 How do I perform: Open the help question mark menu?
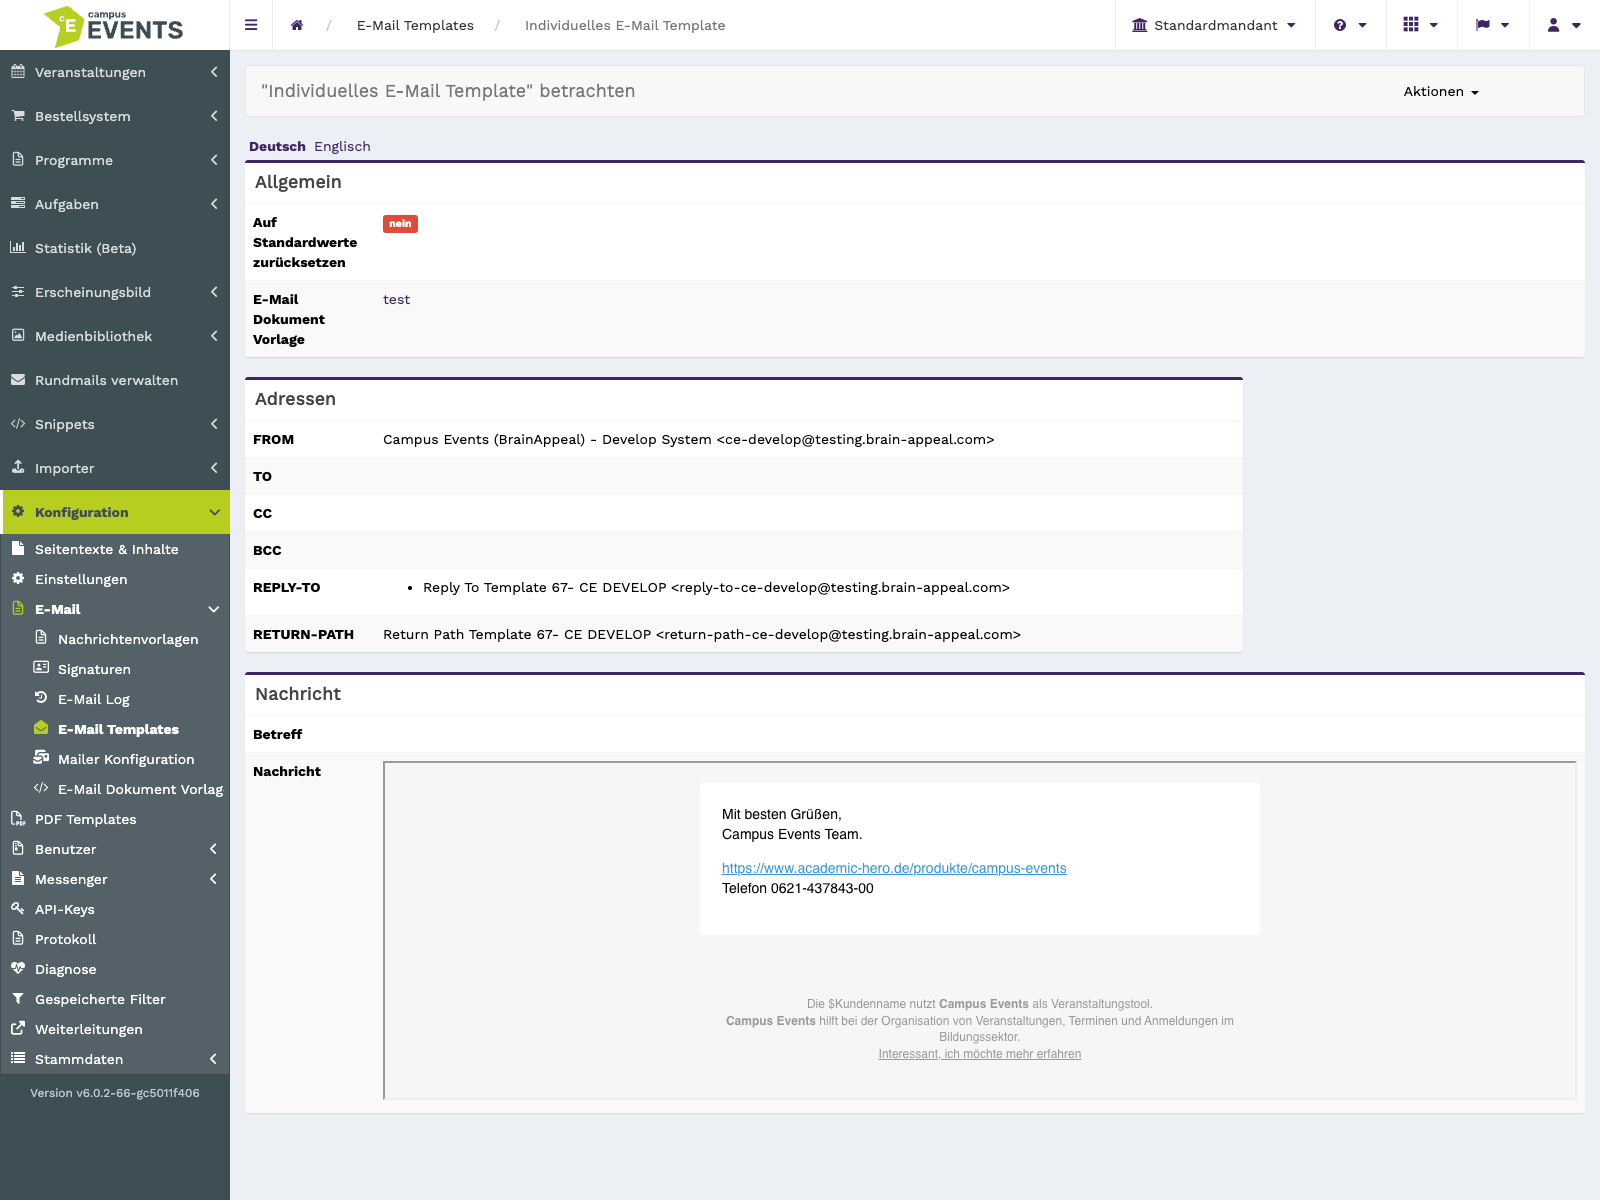(x=1350, y=25)
